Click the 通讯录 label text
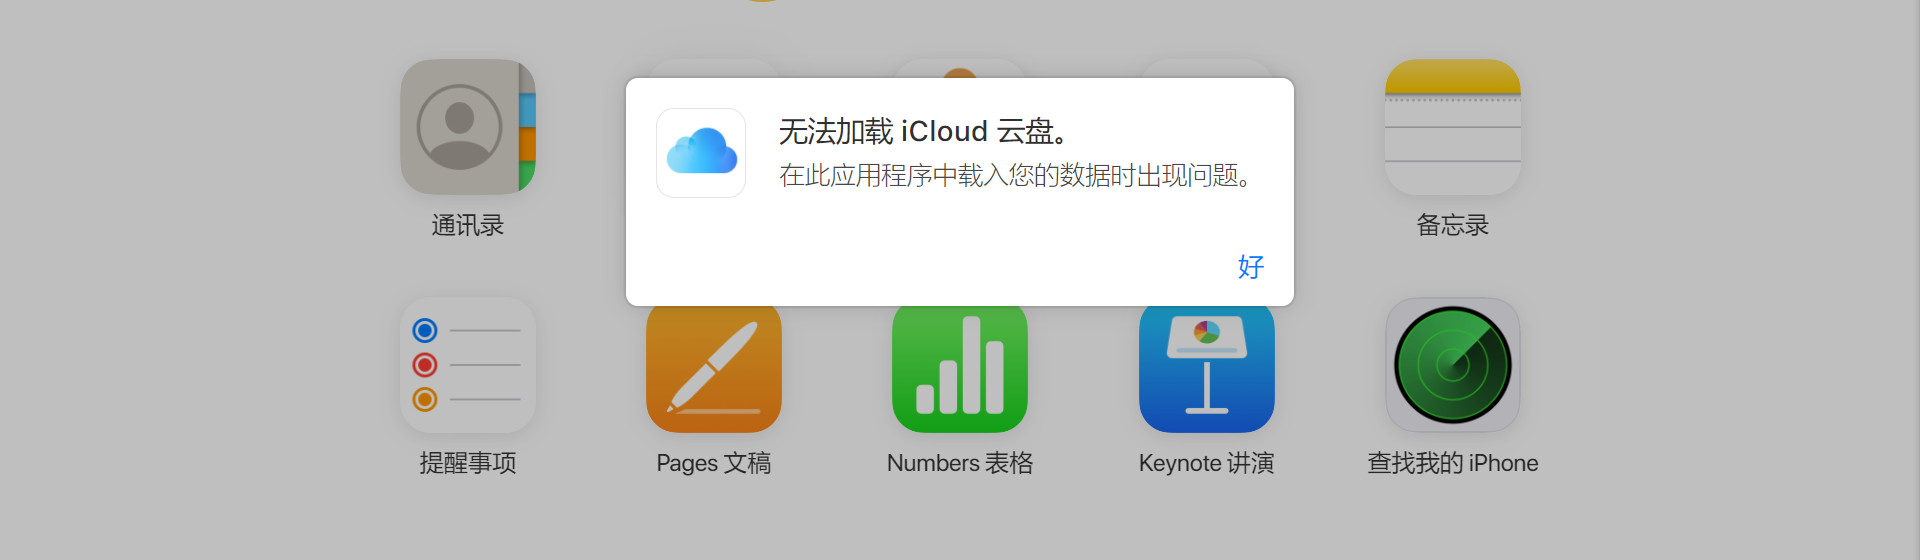Viewport: 1920px width, 560px height. click(468, 225)
